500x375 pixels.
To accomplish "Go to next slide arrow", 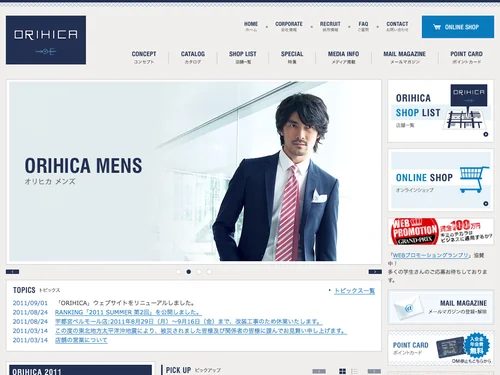I will (375, 272).
